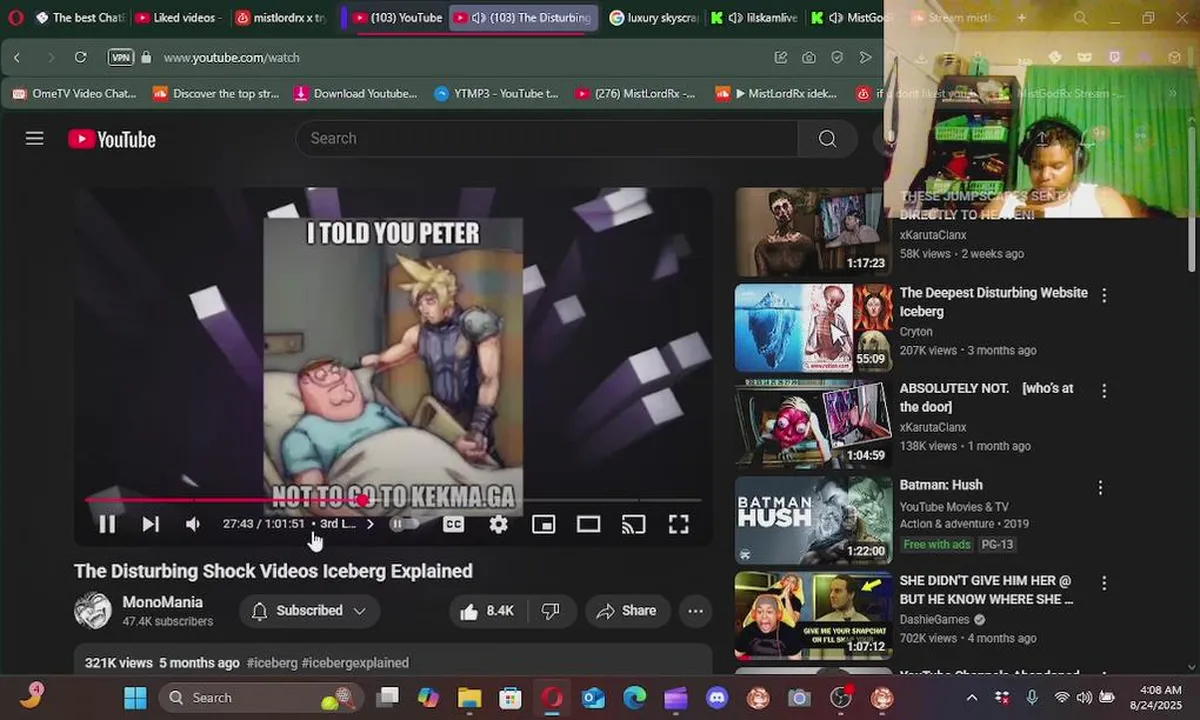Open Discord from the taskbar

(x=717, y=697)
